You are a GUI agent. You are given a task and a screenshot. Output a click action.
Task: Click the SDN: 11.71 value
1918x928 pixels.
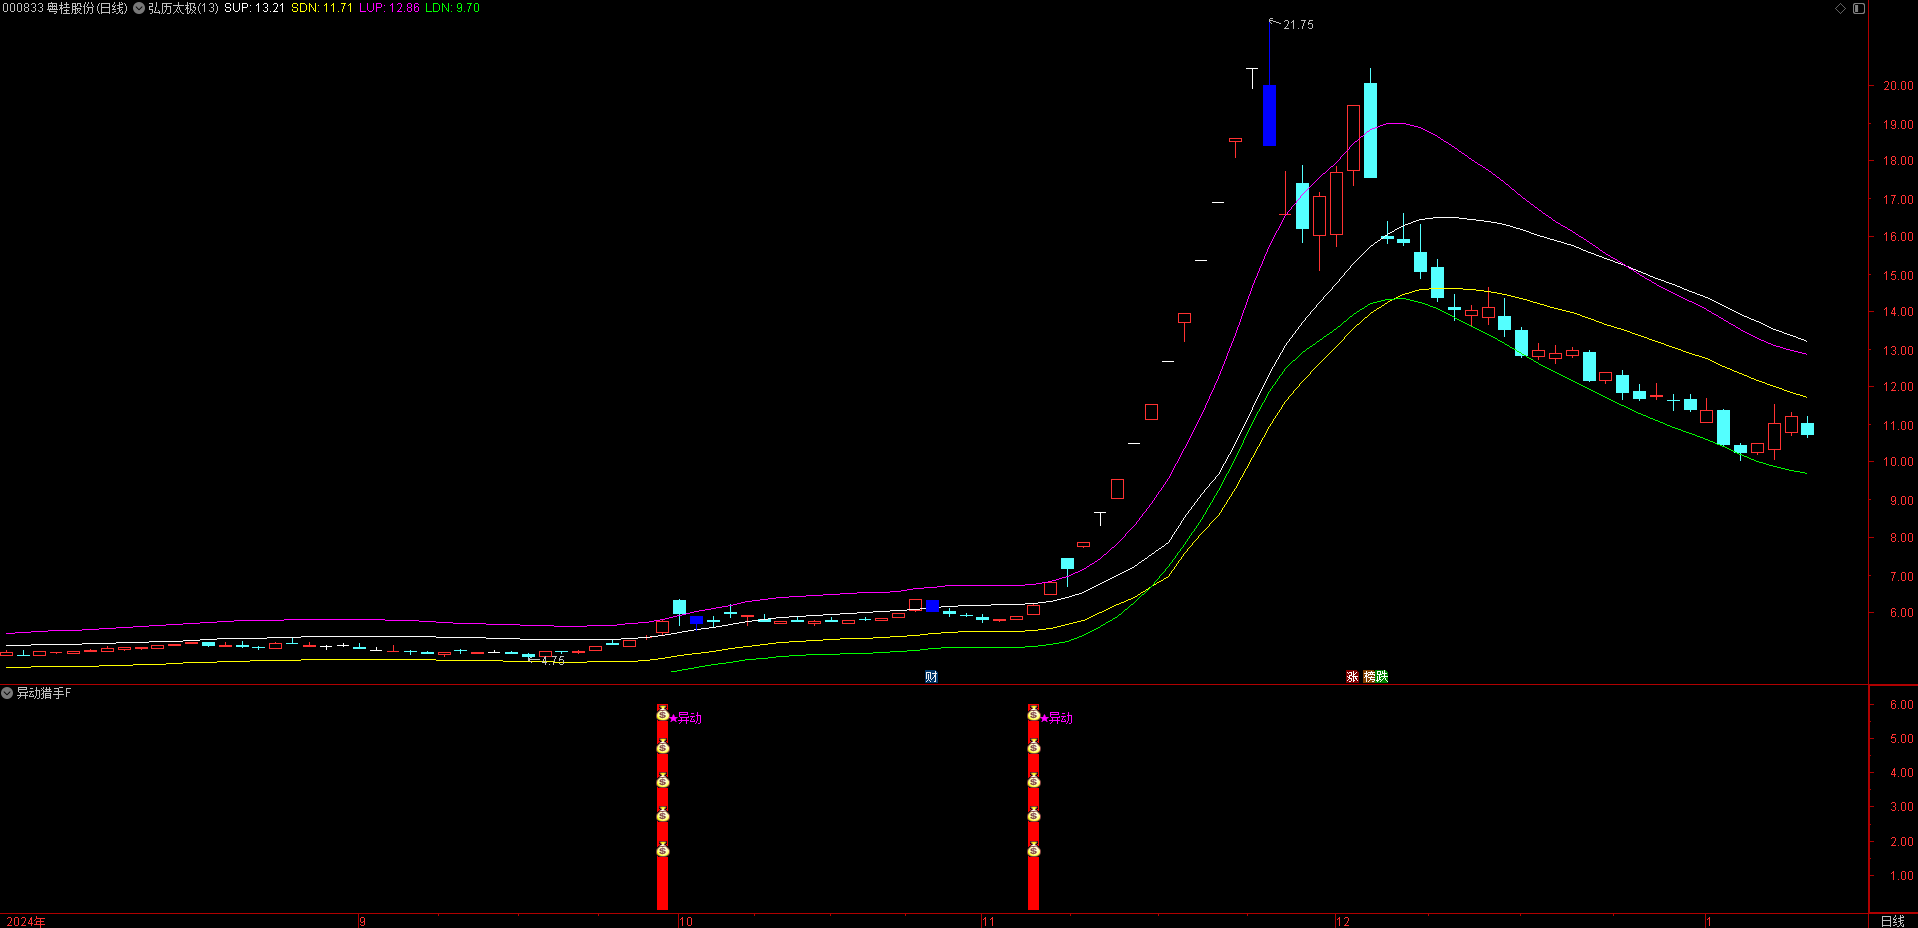pyautogui.click(x=321, y=8)
